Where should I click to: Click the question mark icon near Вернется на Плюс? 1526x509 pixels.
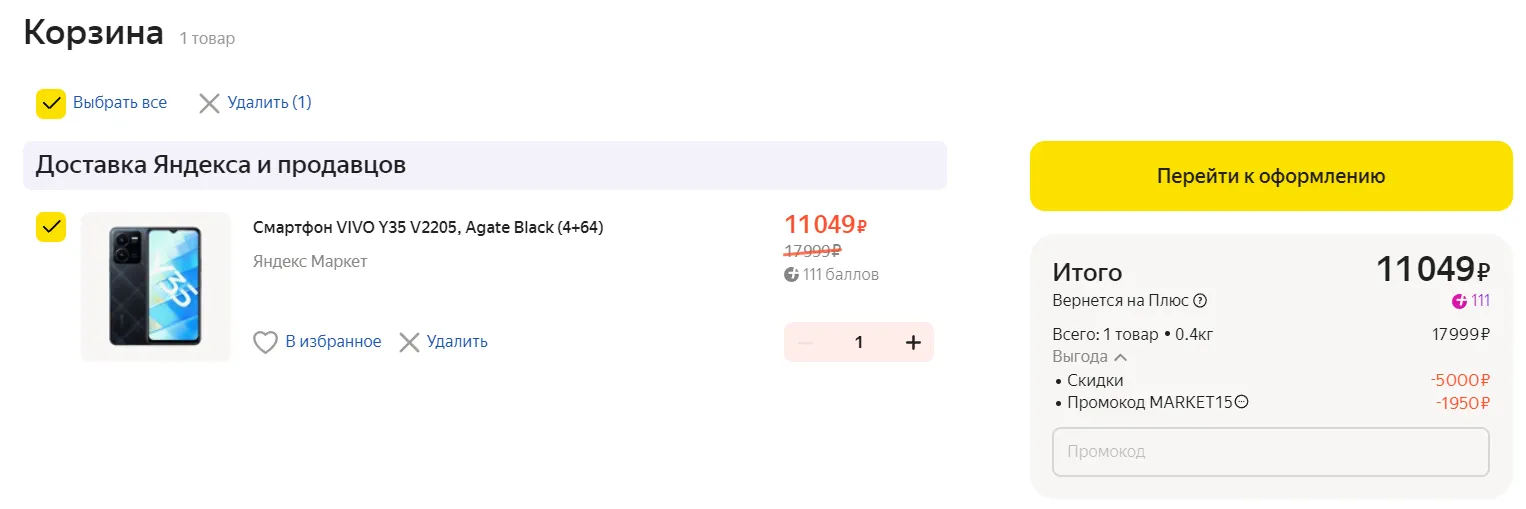click(1200, 301)
